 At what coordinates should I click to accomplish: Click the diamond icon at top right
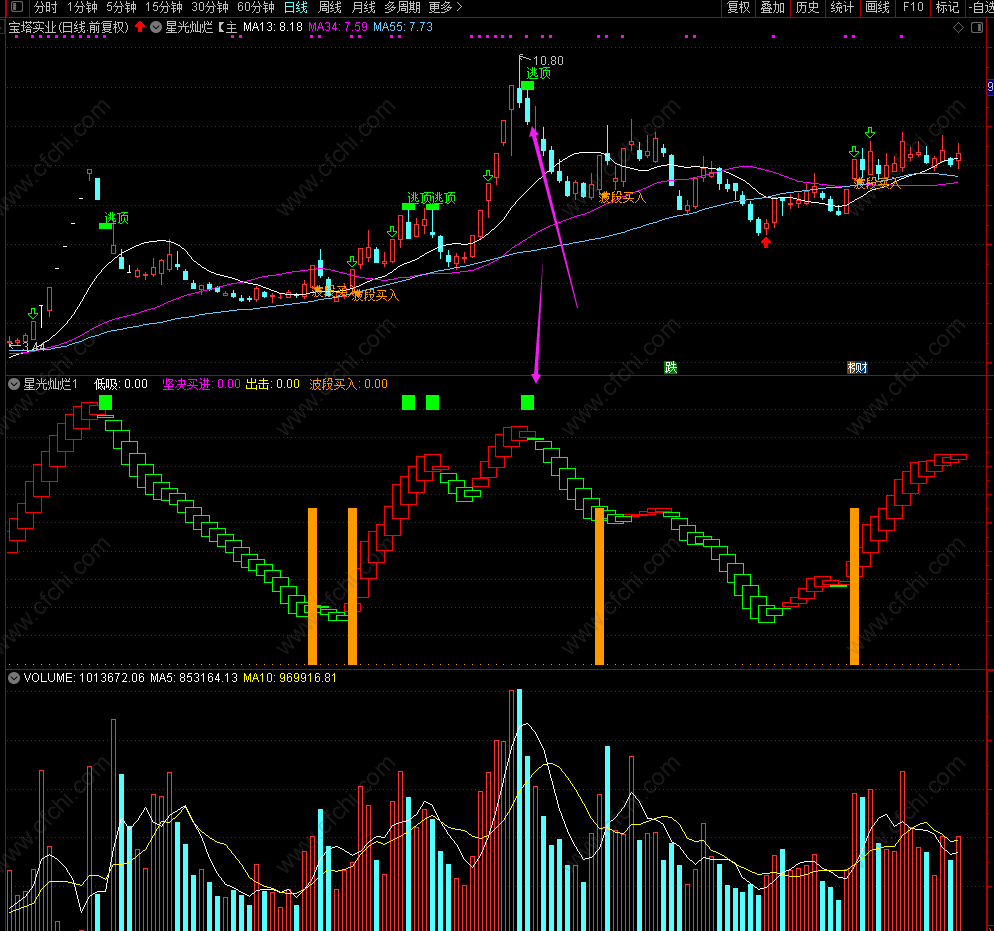click(x=958, y=27)
